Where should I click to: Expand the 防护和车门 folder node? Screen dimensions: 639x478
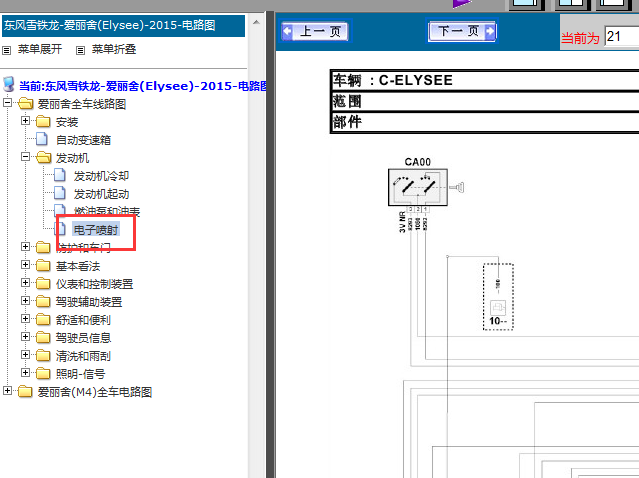25,247
